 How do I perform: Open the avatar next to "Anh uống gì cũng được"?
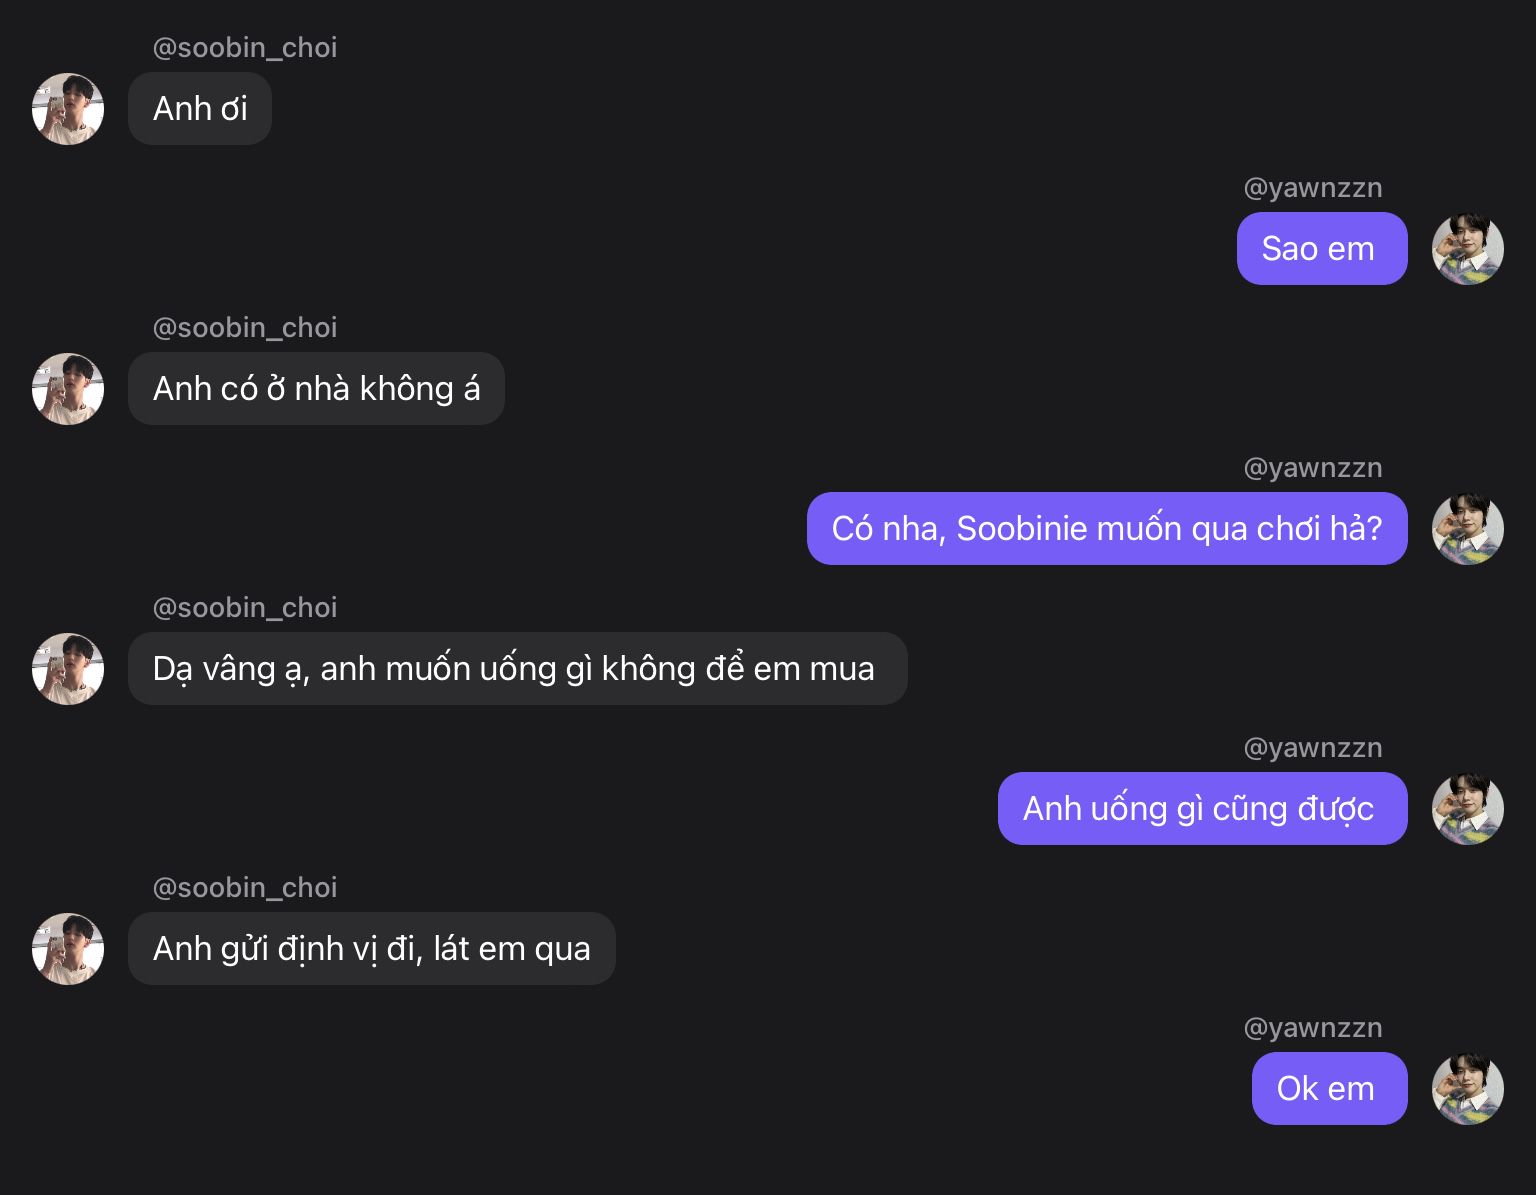[1467, 809]
